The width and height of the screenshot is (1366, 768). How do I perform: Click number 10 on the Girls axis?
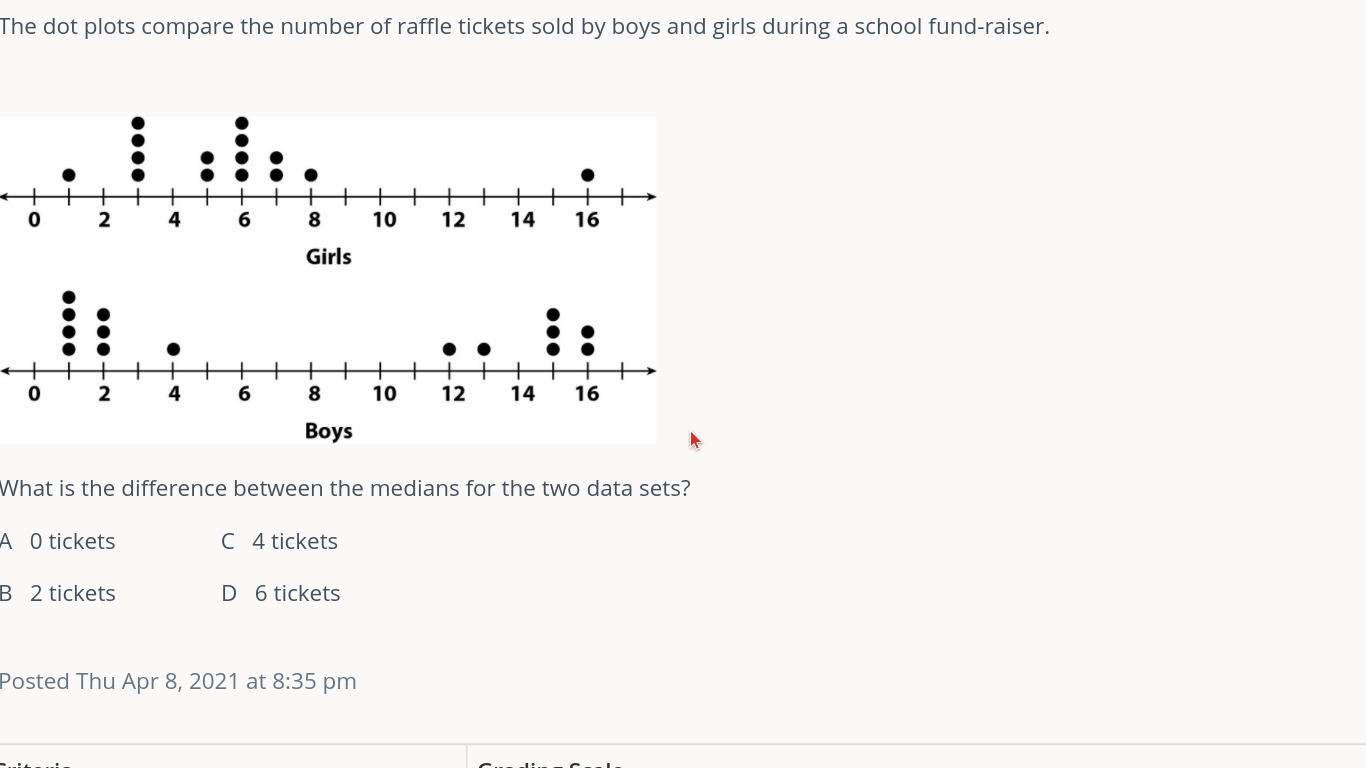click(384, 219)
